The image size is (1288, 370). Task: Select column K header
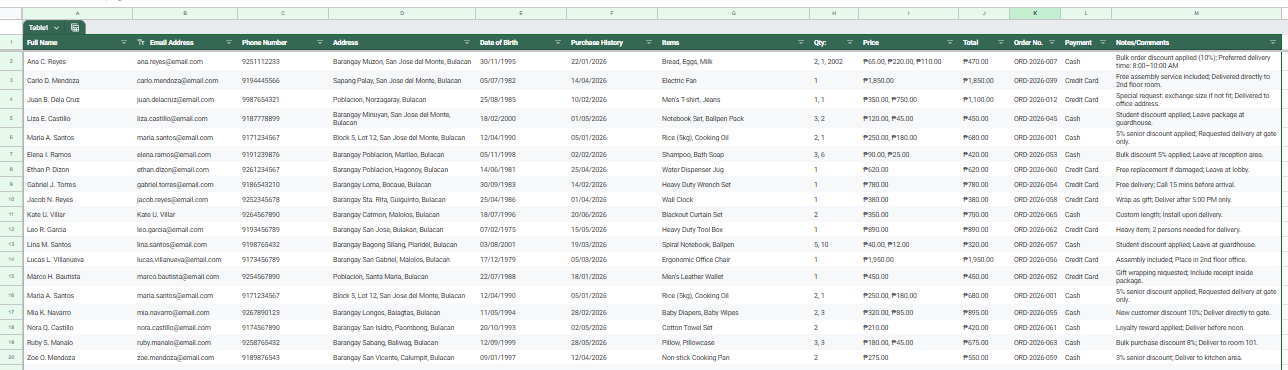tap(1034, 13)
